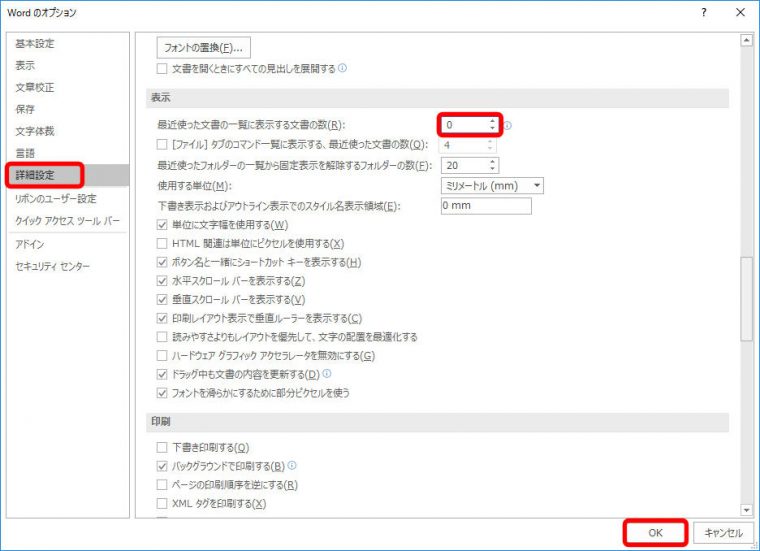This screenshot has height=551, width=760.
Task: Confirm with the OK button
Action: click(655, 533)
